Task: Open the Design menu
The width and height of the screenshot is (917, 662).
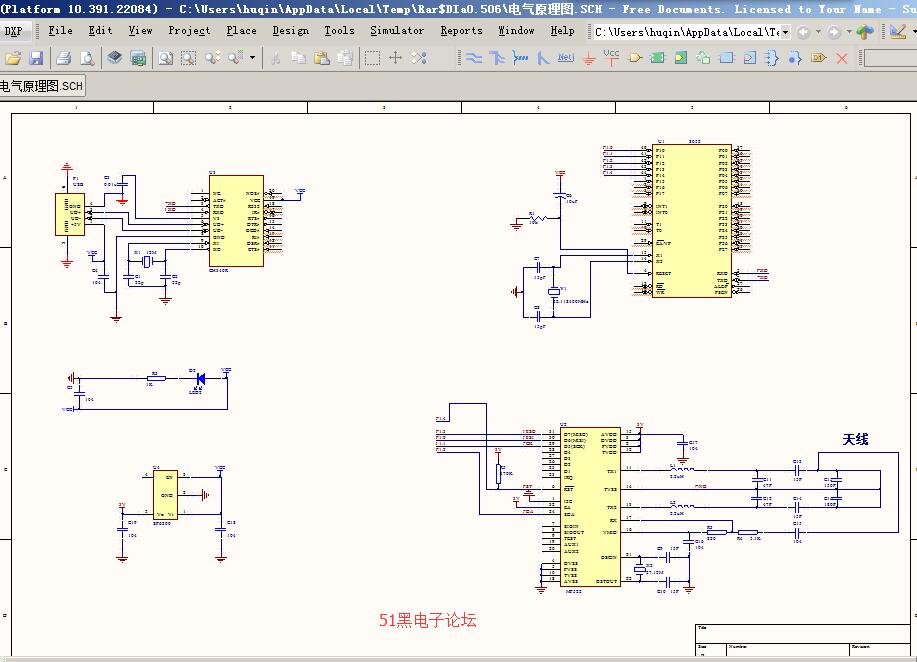Action: pyautogui.click(x=290, y=31)
